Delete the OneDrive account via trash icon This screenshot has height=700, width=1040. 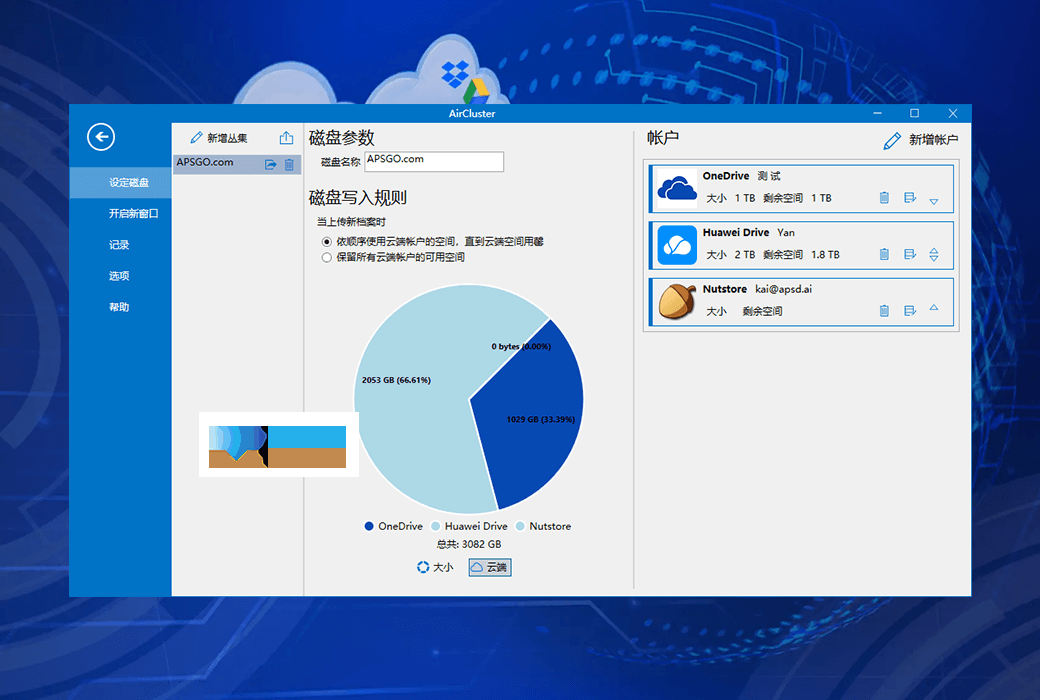pyautogui.click(x=884, y=198)
